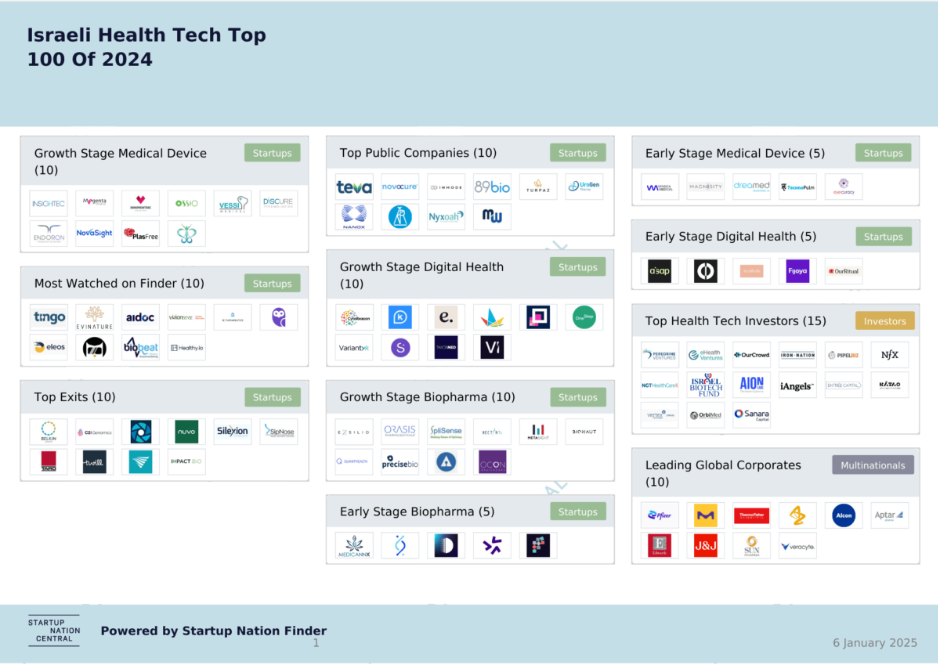
Task: Click the Pfizer logo
Action: [x=659, y=516]
